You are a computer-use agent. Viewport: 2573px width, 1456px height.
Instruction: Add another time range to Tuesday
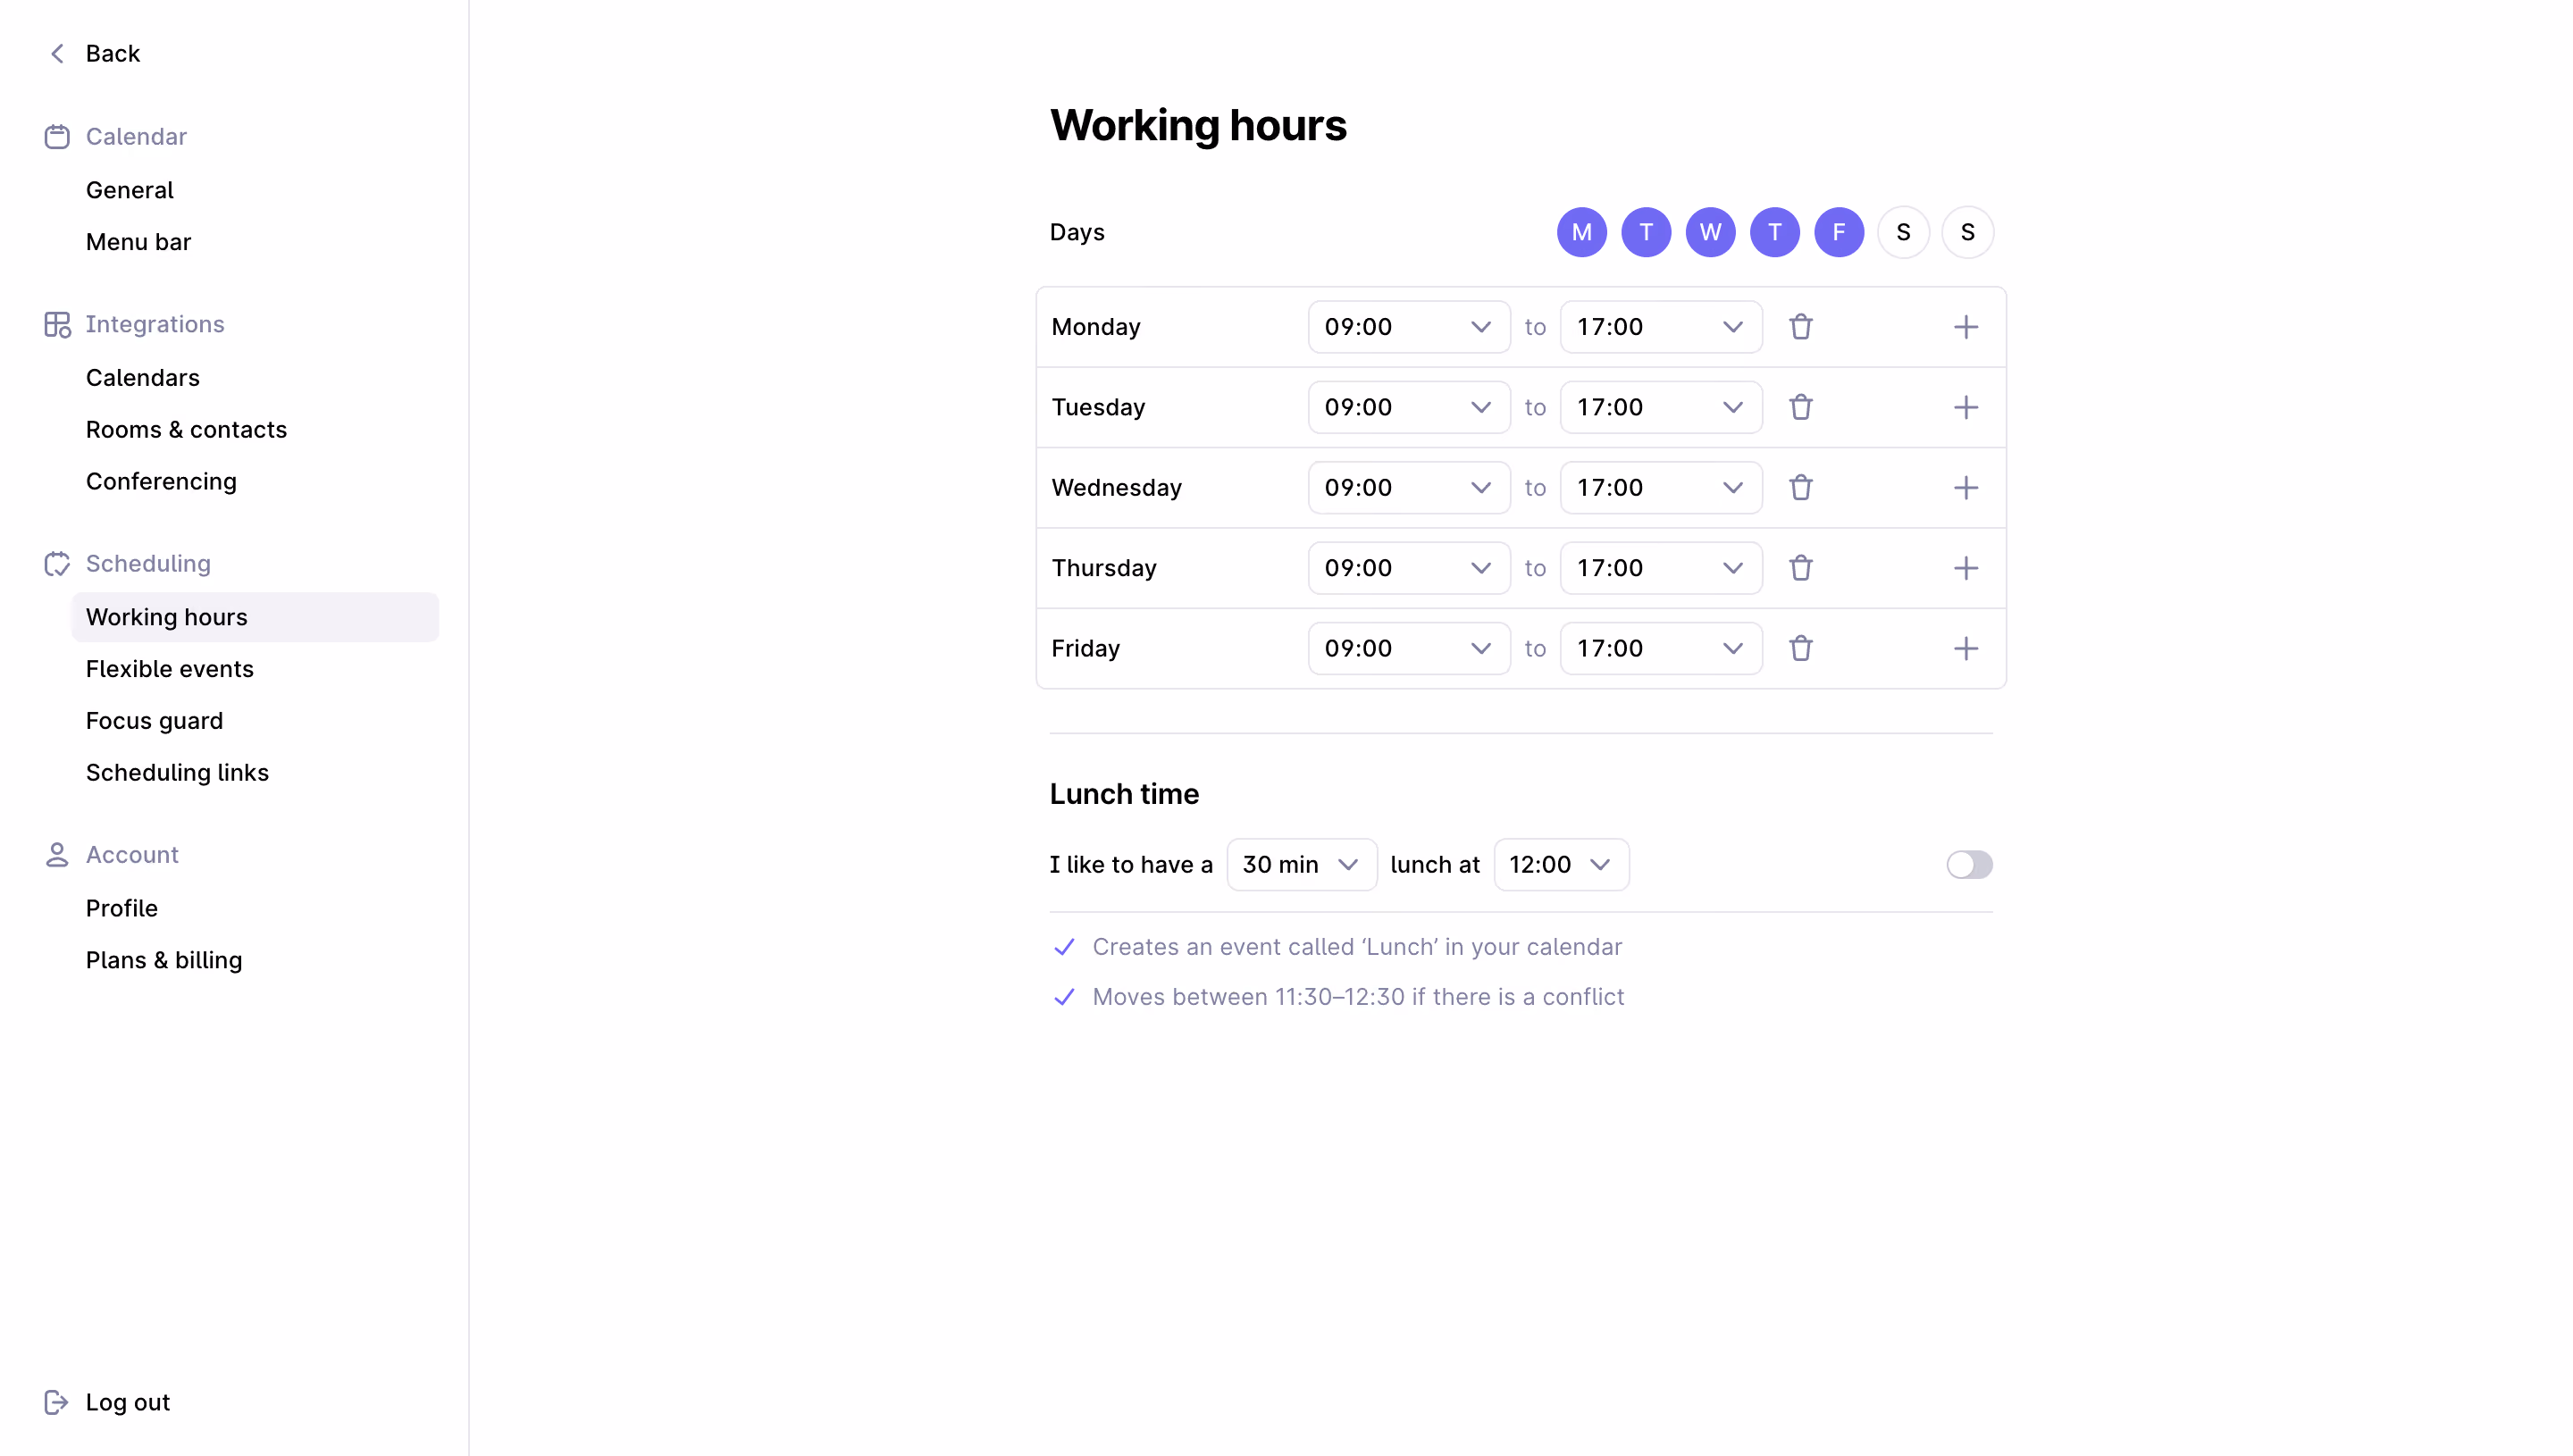click(1965, 407)
